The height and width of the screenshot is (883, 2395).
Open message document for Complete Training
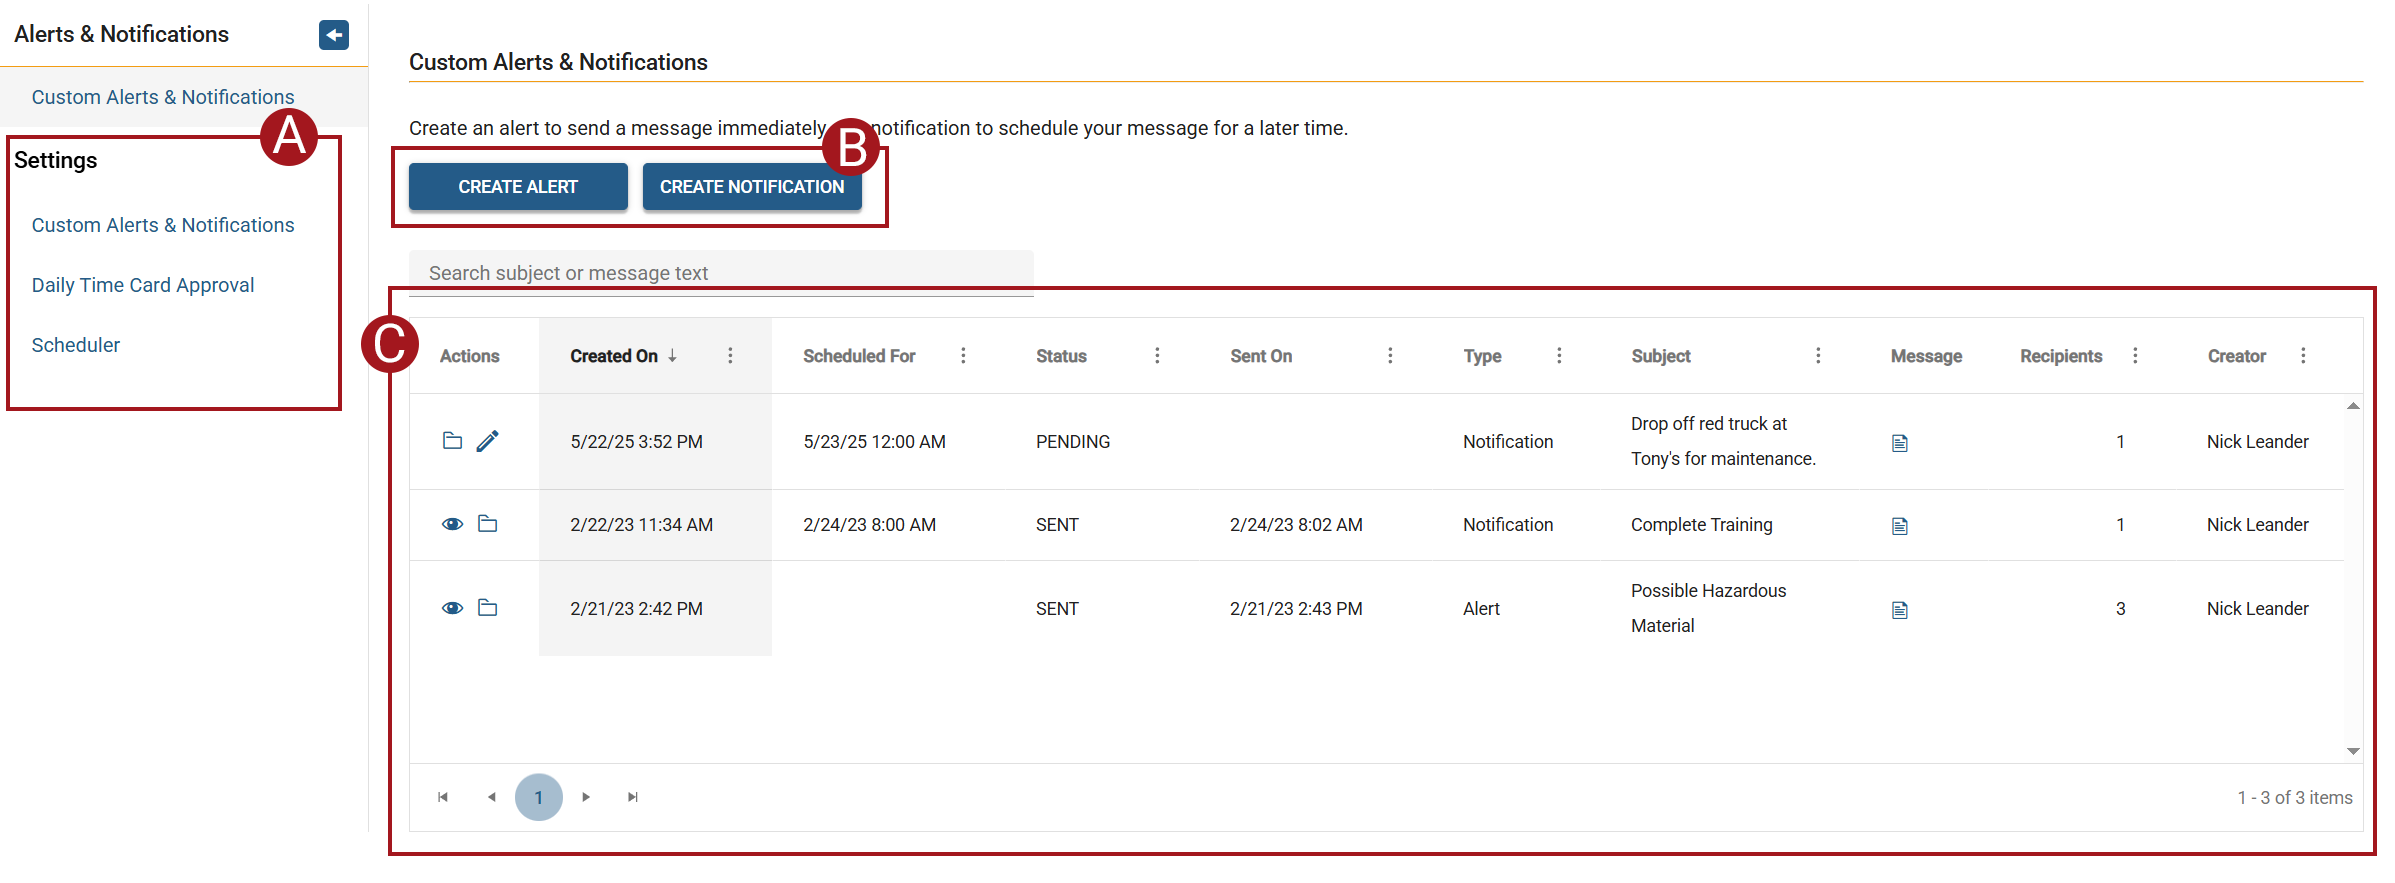click(x=1900, y=526)
